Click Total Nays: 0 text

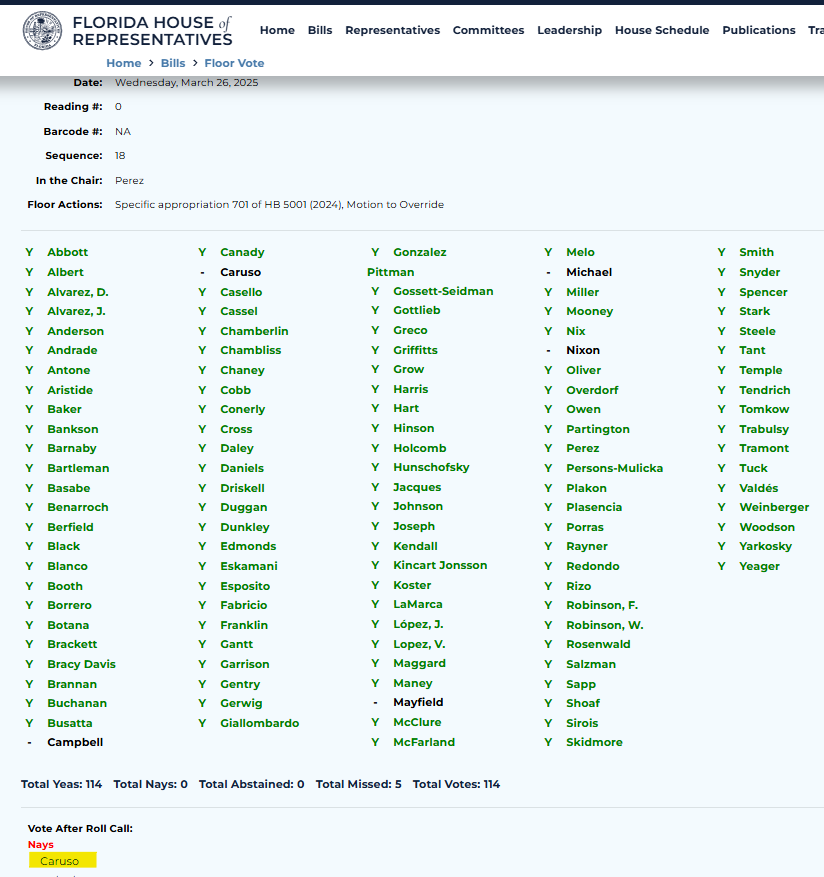tap(150, 785)
